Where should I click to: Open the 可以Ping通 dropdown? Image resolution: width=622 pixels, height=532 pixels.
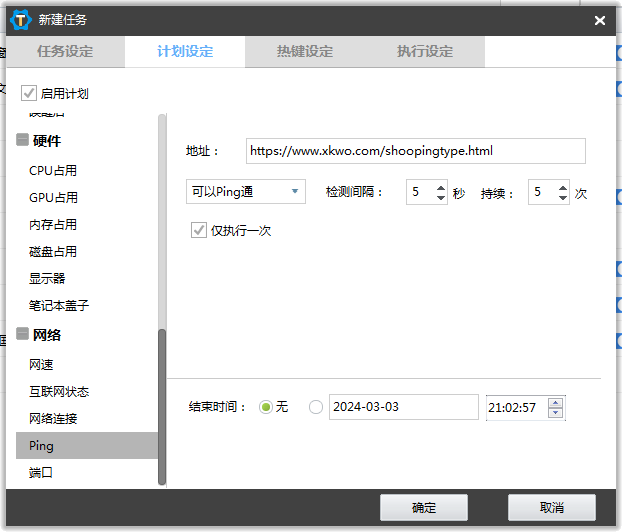[x=246, y=192]
